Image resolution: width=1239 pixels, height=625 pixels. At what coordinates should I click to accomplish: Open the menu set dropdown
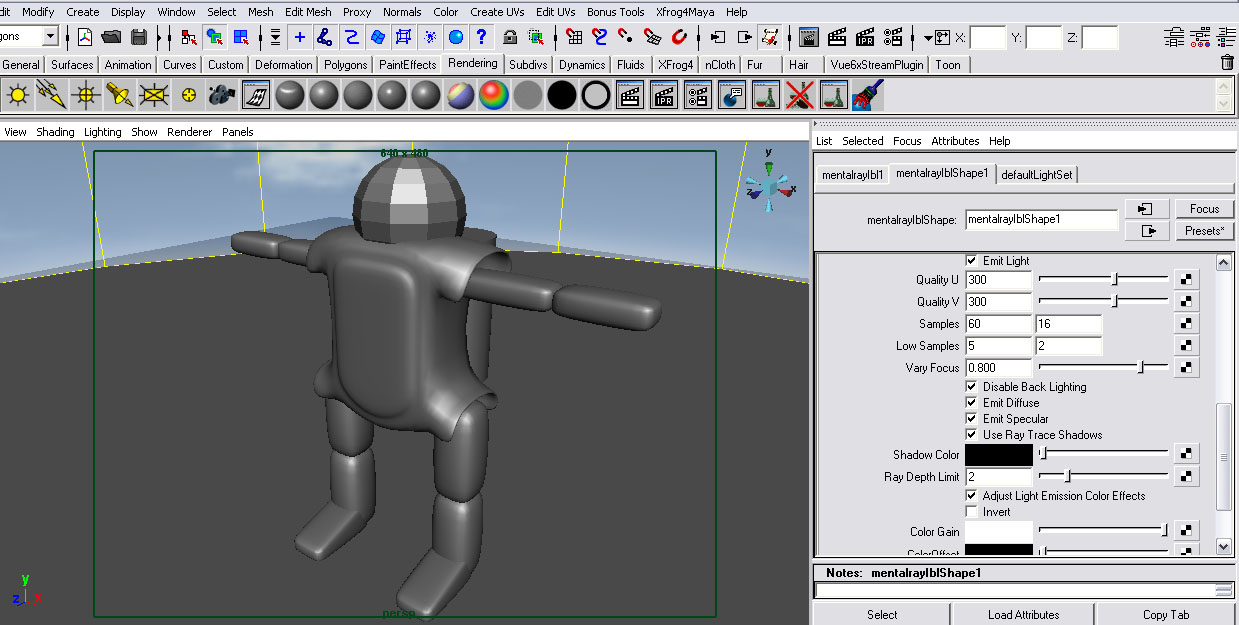click(x=50, y=37)
